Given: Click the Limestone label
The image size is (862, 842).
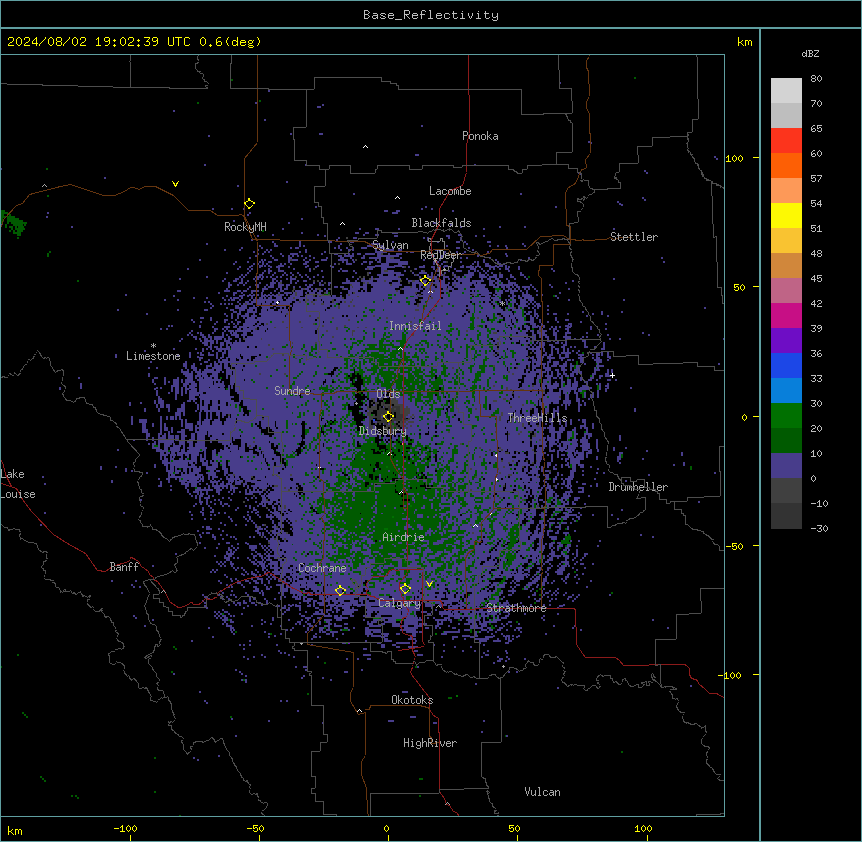Looking at the screenshot, I should pyautogui.click(x=153, y=356).
